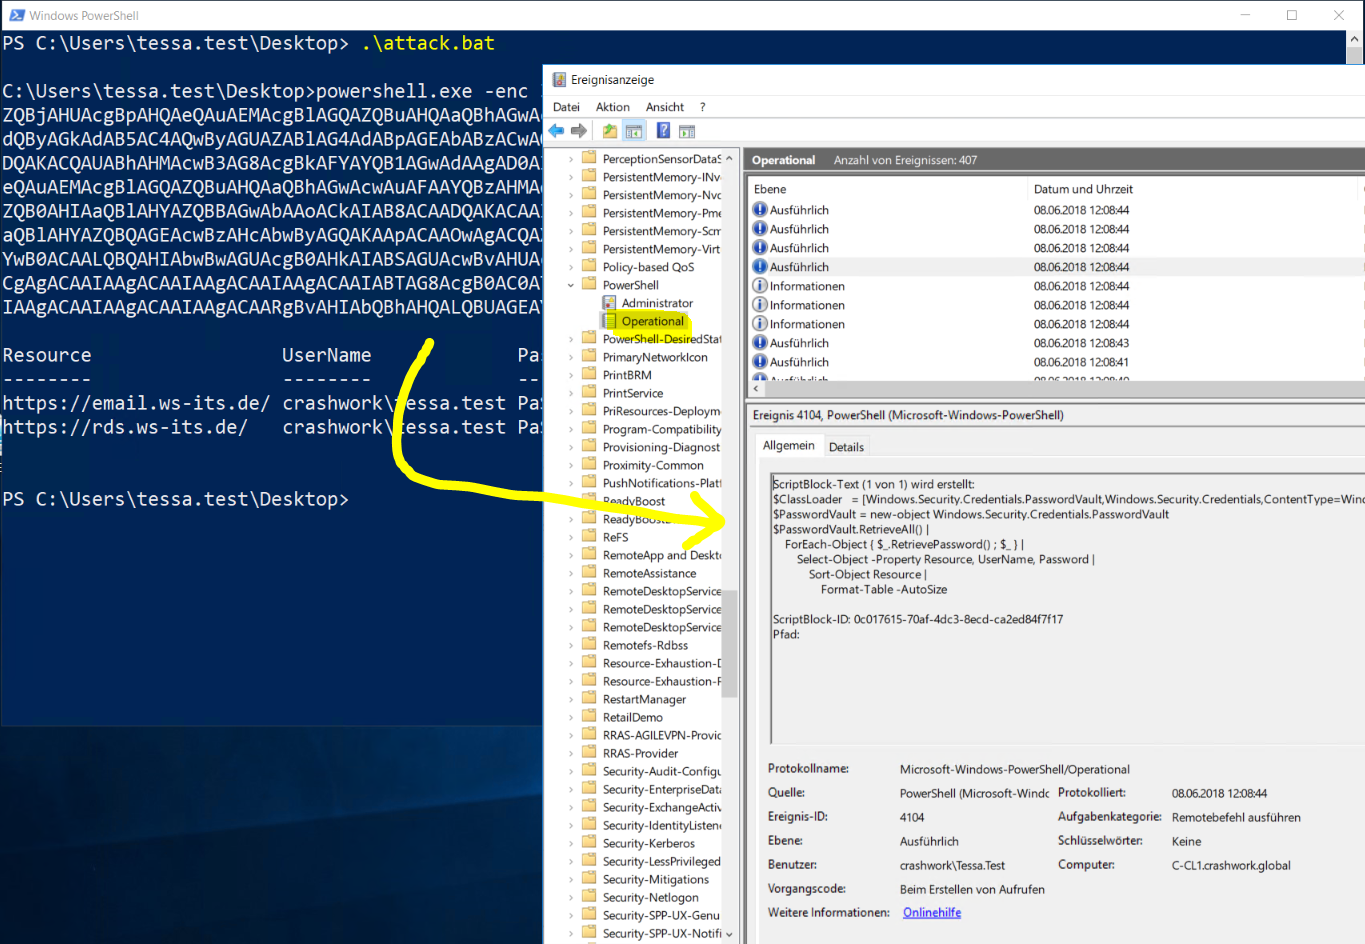Select the Resource-Exhaustion-D tree item

tap(661, 663)
